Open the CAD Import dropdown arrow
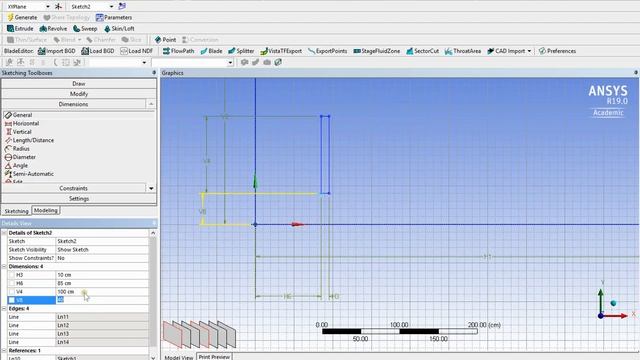Viewport: 640px width, 360px height. coord(529,51)
